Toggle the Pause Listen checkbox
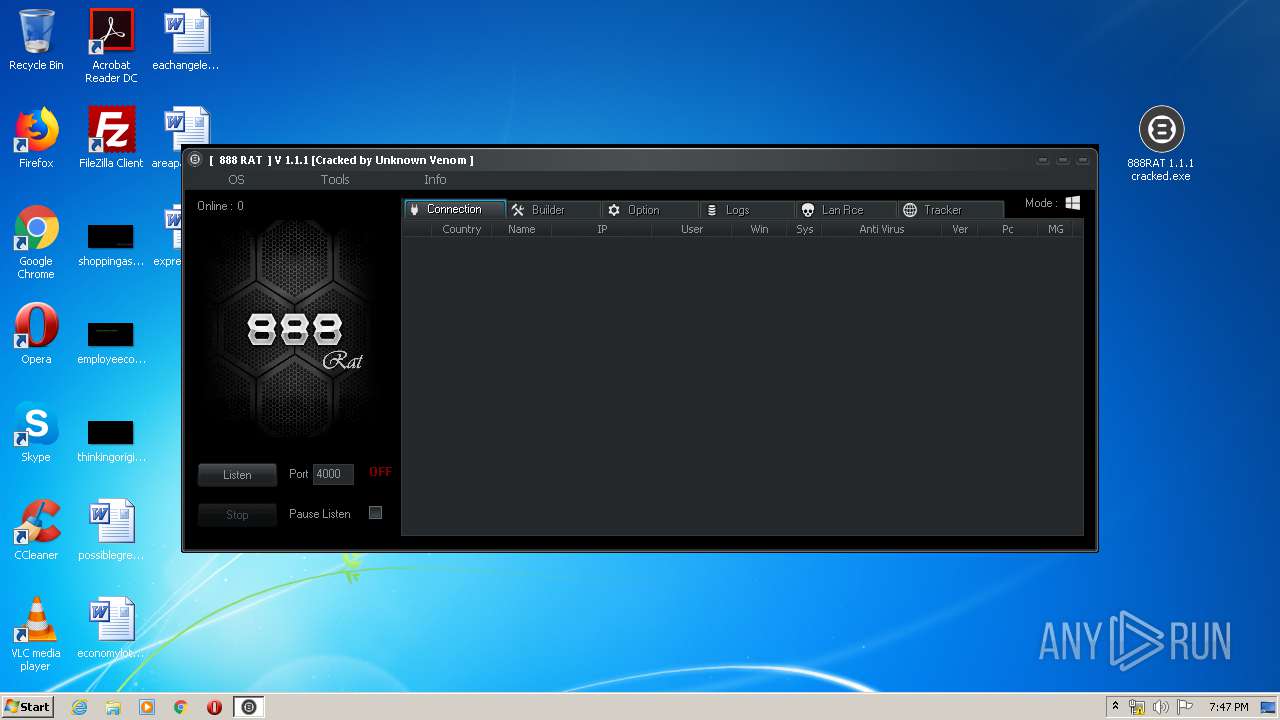Screen dimensions: 1280x720 click(376, 513)
